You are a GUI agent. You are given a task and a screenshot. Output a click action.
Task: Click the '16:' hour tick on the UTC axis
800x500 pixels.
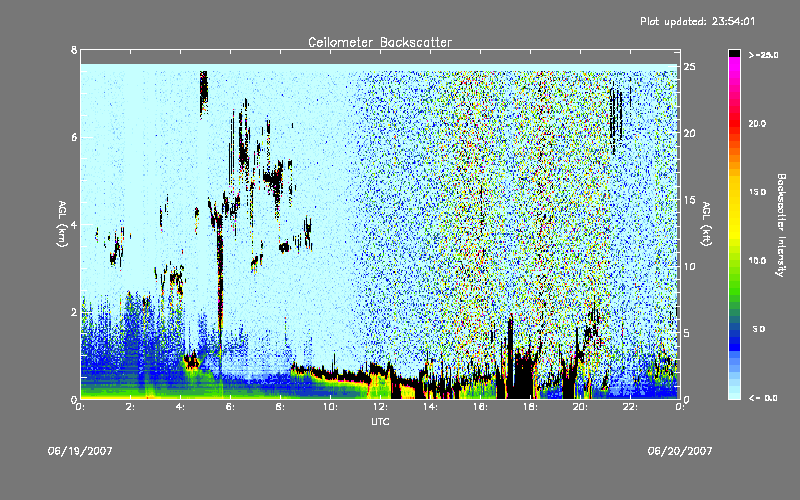coord(481,407)
